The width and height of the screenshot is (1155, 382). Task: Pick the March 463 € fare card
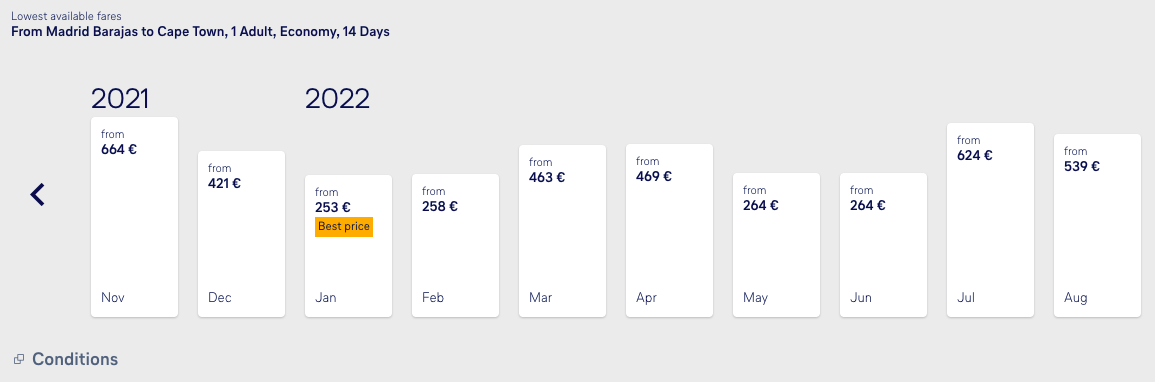562,231
